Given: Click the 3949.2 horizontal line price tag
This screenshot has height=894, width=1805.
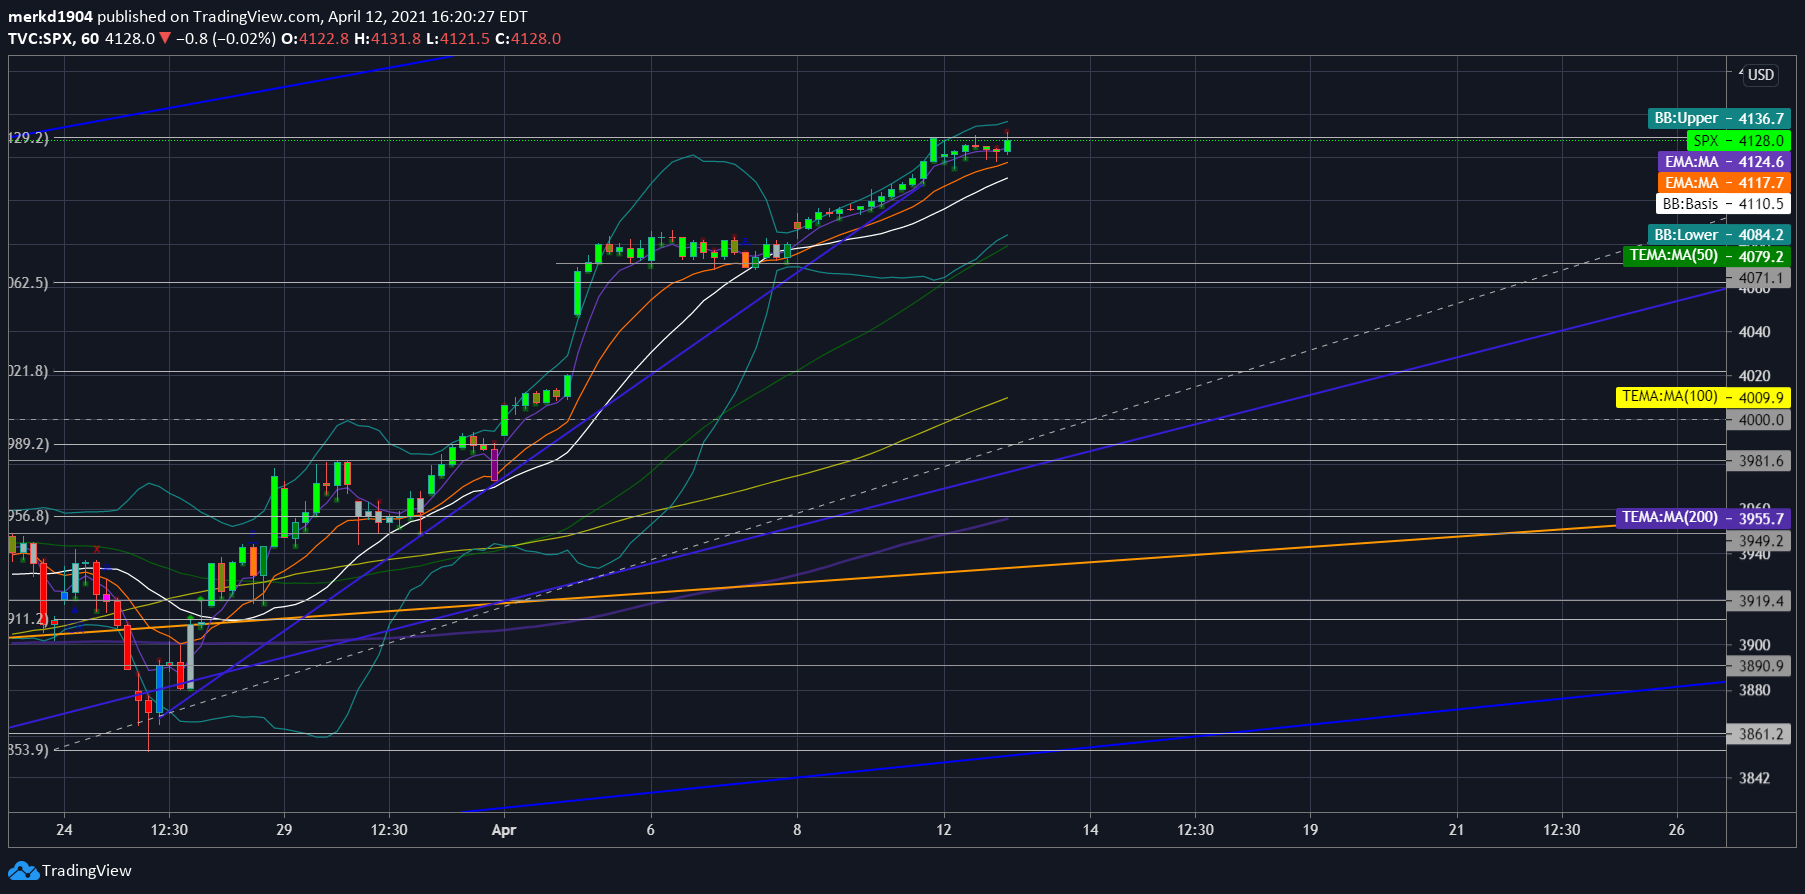Looking at the screenshot, I should [x=1758, y=541].
